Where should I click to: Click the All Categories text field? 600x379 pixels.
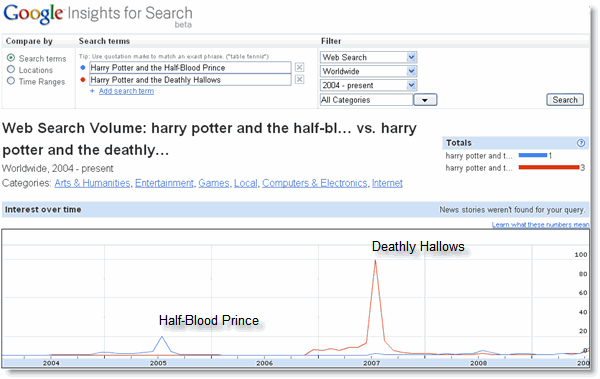(x=366, y=100)
